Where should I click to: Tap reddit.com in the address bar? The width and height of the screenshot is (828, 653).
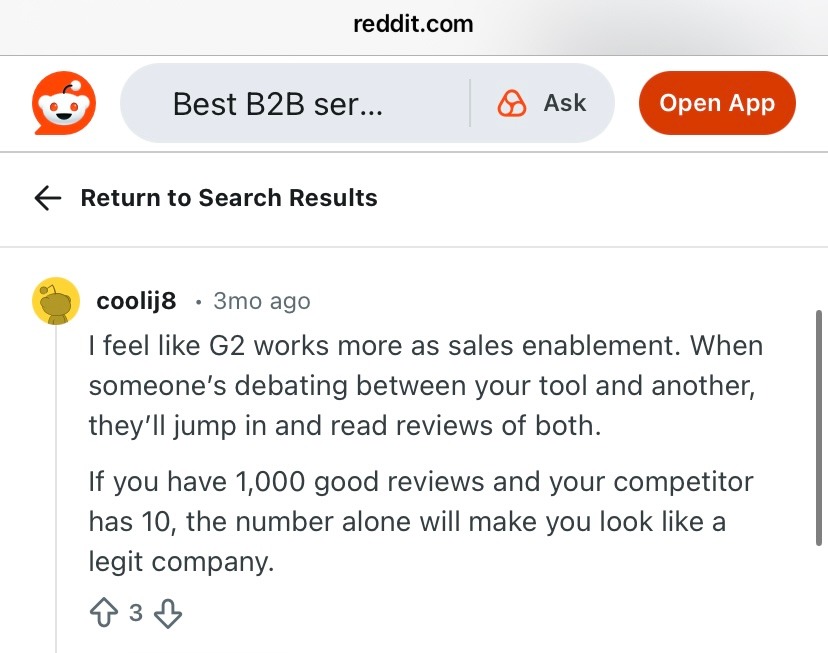point(414,24)
